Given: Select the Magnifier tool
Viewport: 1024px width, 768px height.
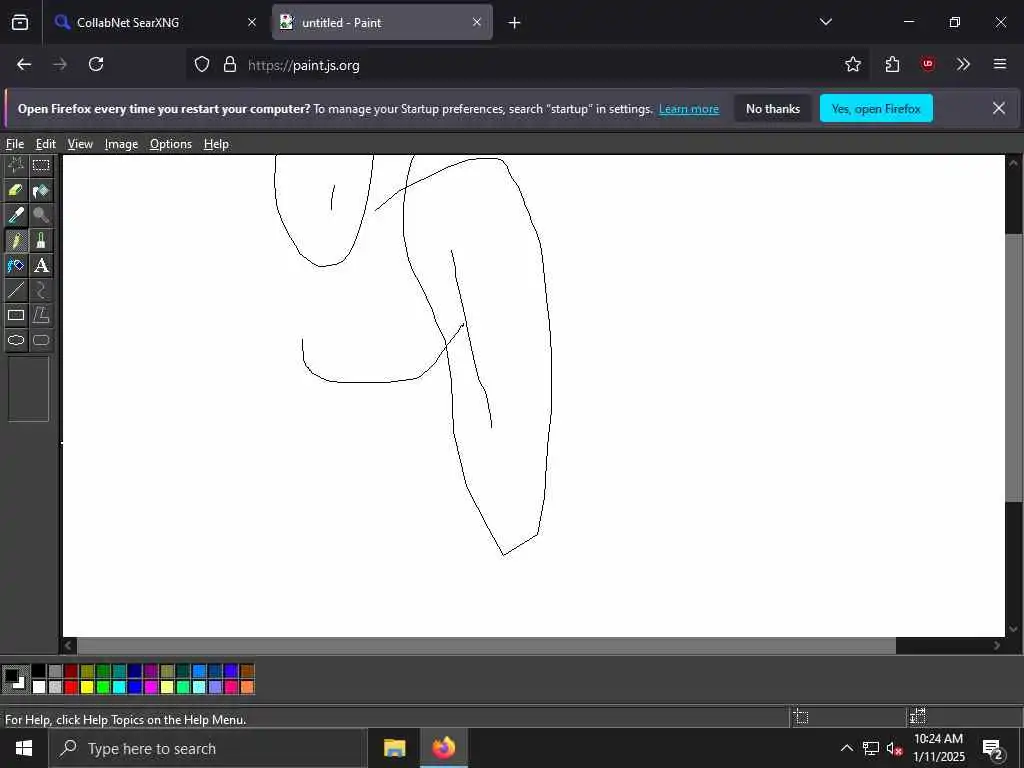Looking at the screenshot, I should (41, 215).
